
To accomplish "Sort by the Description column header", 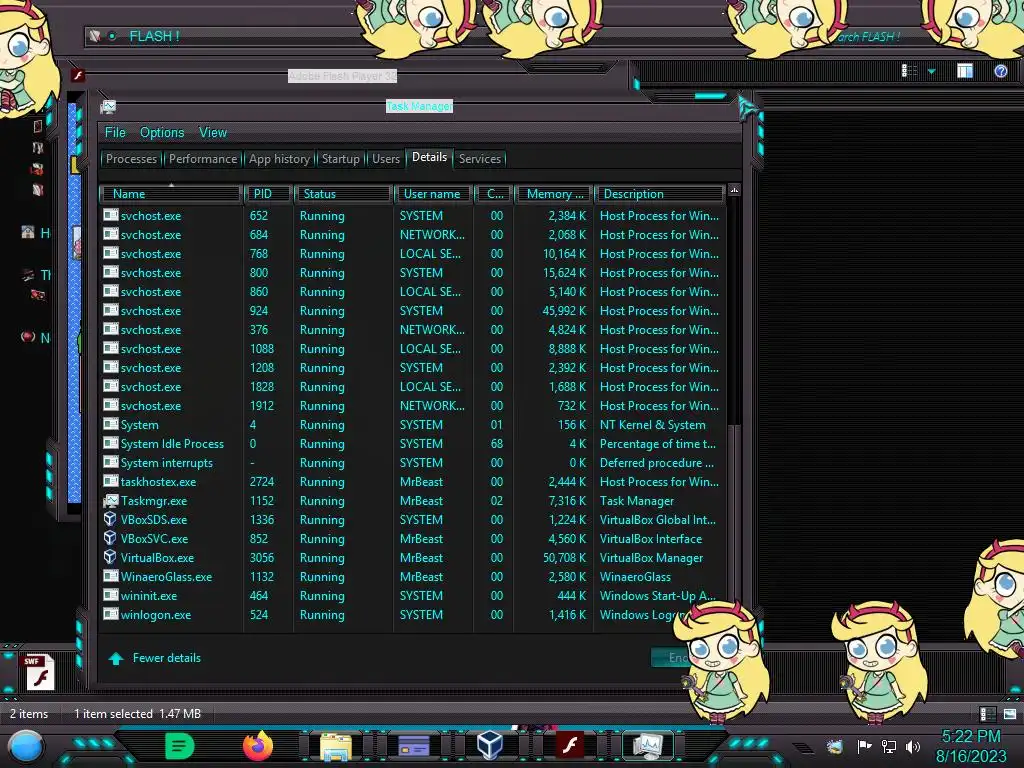I will [659, 194].
